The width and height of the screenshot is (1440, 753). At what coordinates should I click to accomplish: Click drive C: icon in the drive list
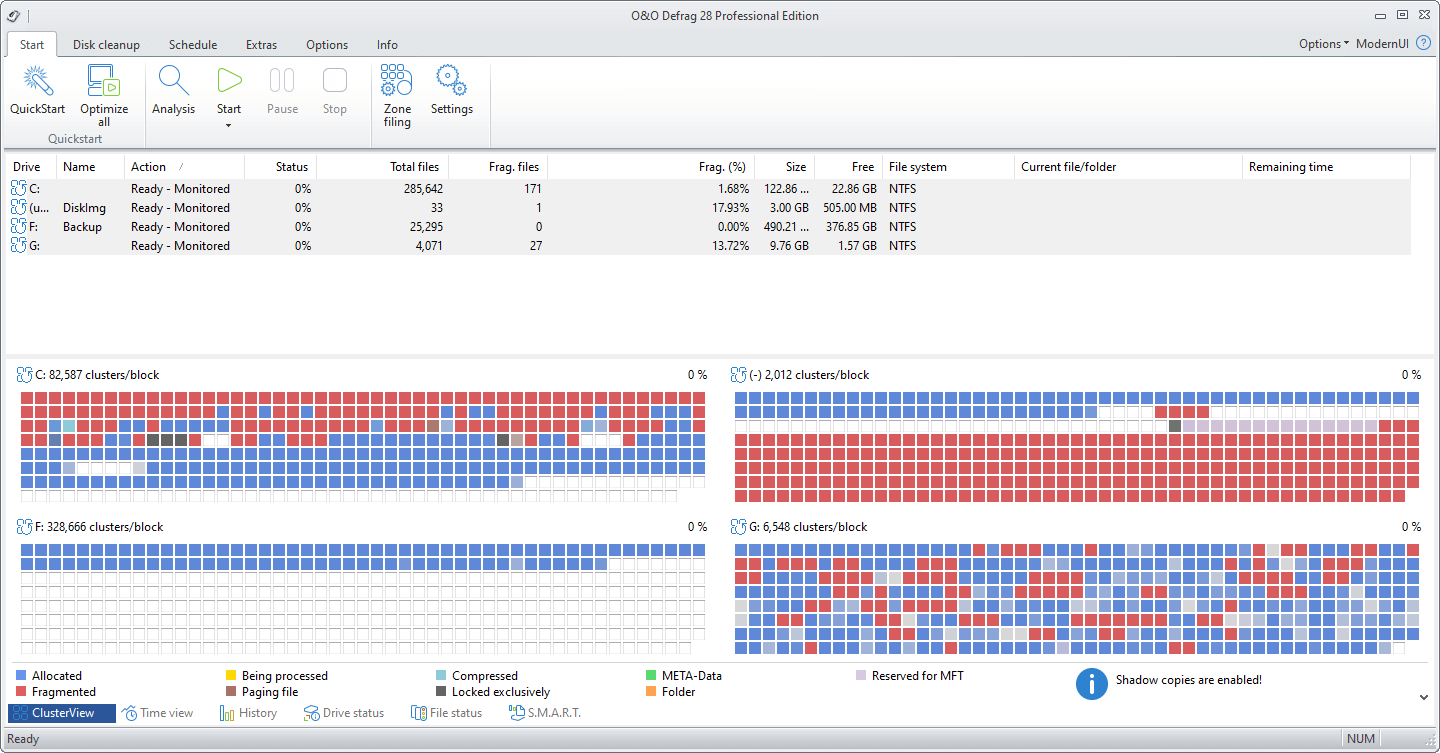[x=19, y=188]
